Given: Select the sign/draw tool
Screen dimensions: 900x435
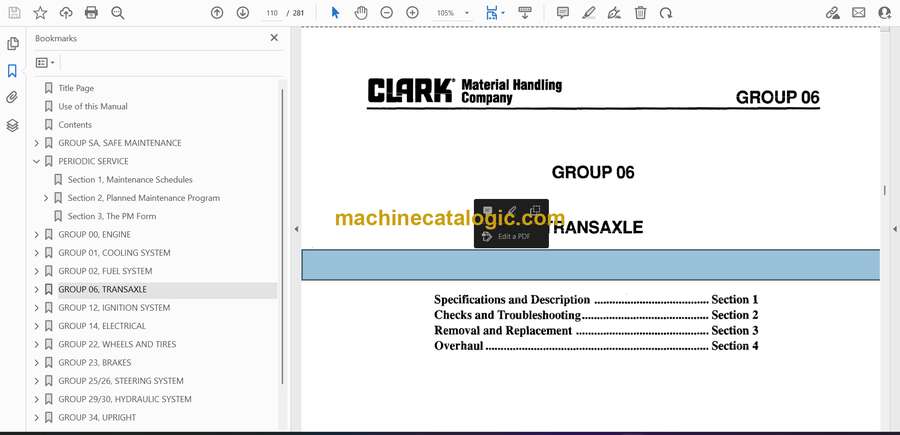Looking at the screenshot, I should [x=614, y=13].
